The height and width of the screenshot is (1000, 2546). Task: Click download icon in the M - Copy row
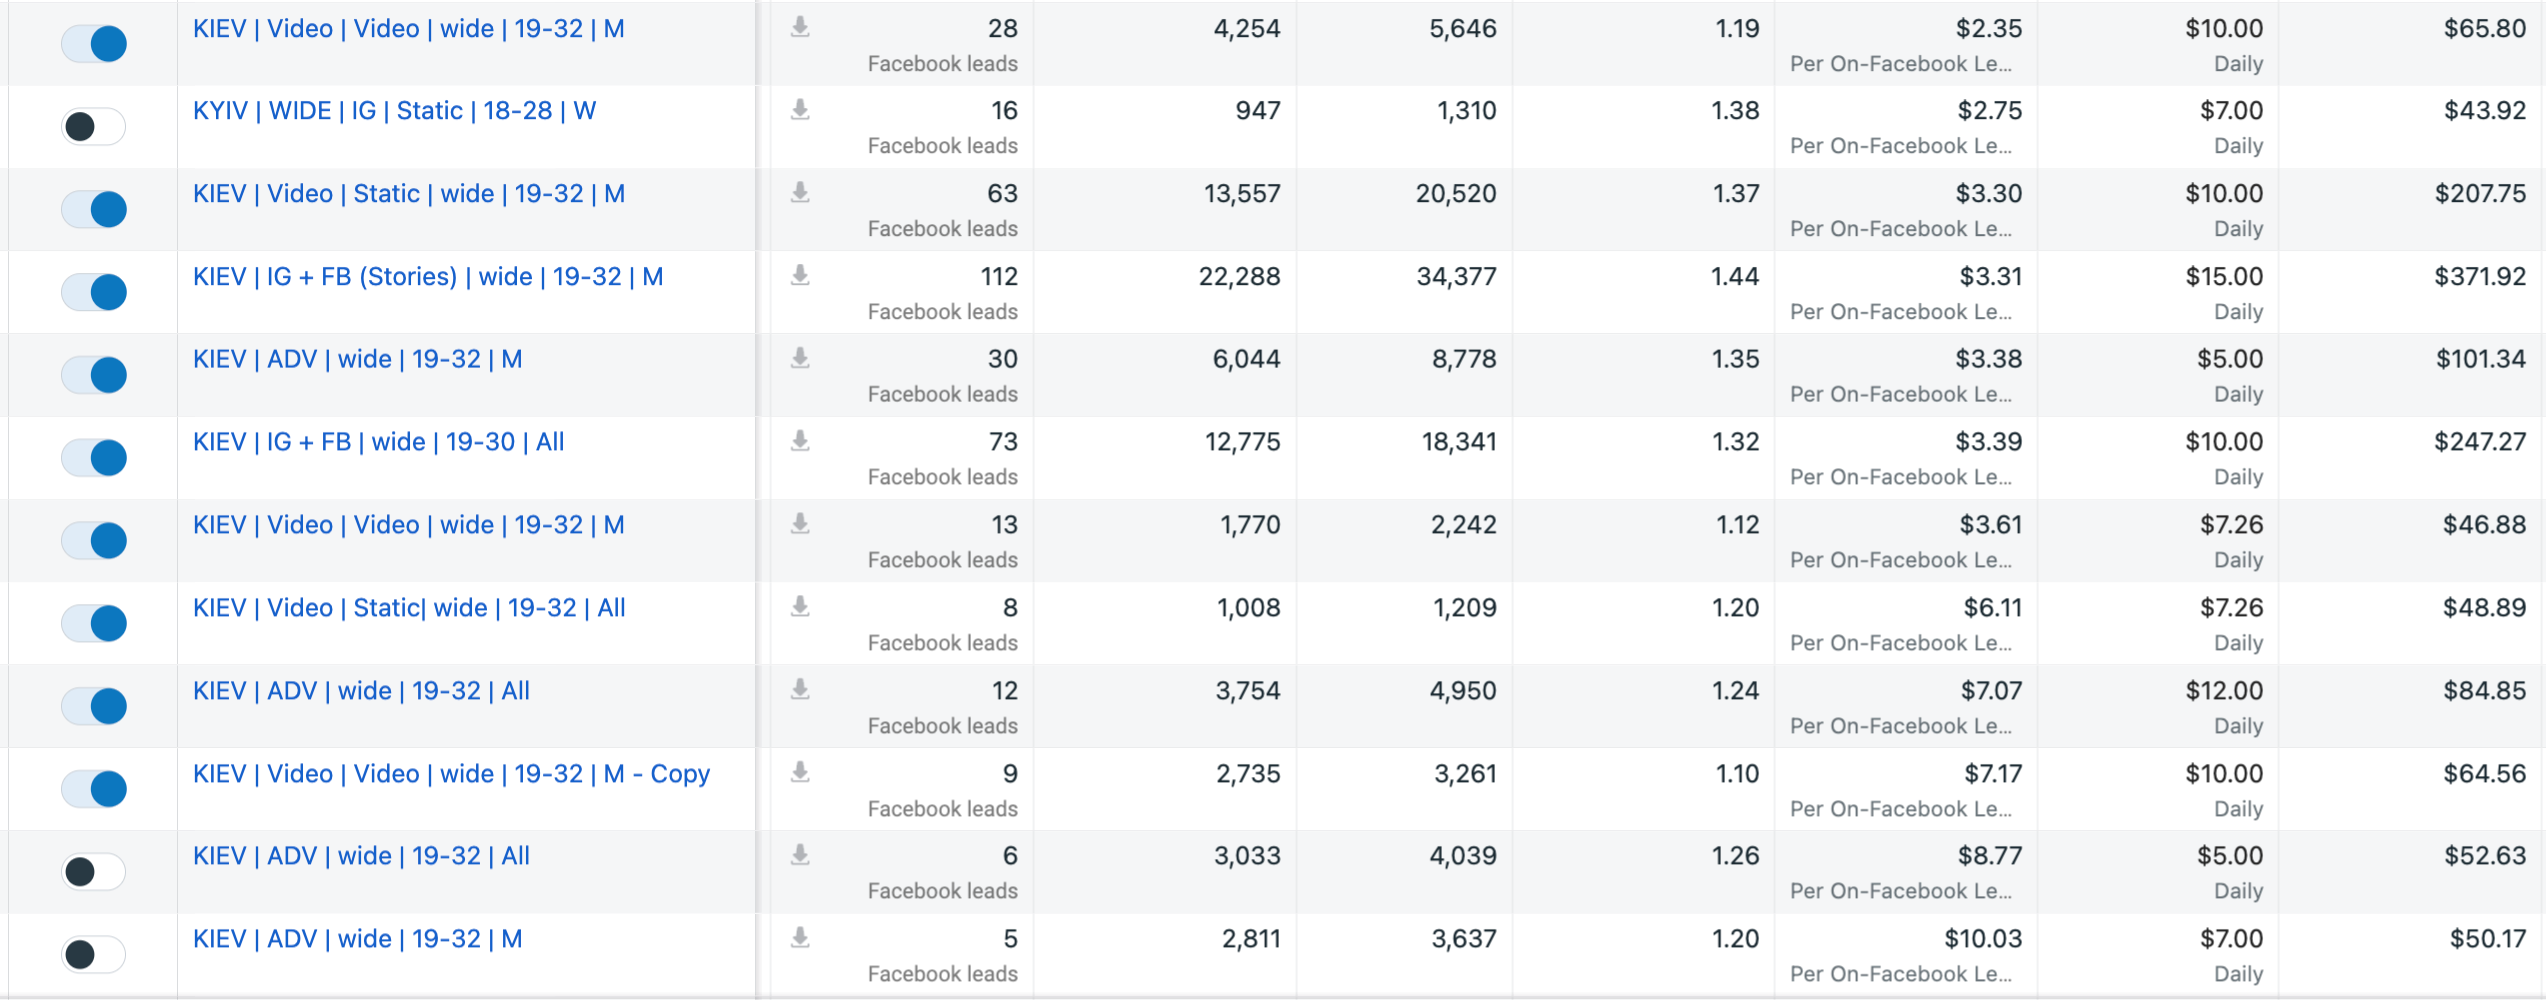click(x=800, y=773)
